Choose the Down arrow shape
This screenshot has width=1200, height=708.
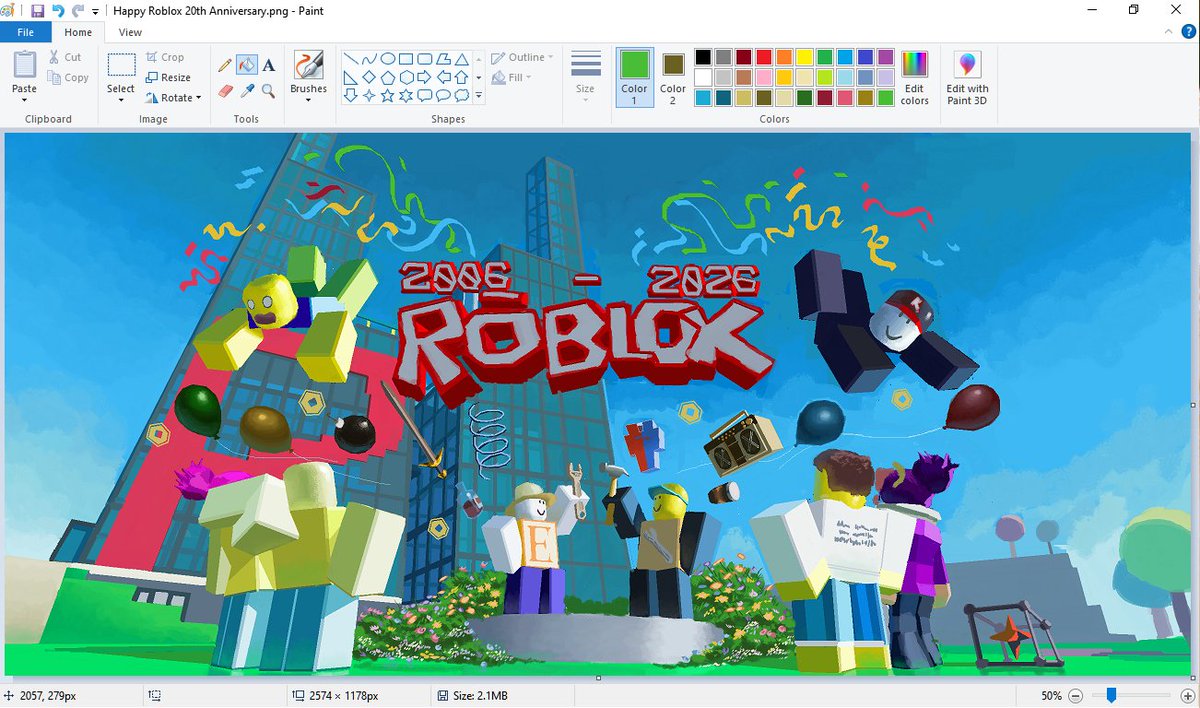[x=351, y=95]
